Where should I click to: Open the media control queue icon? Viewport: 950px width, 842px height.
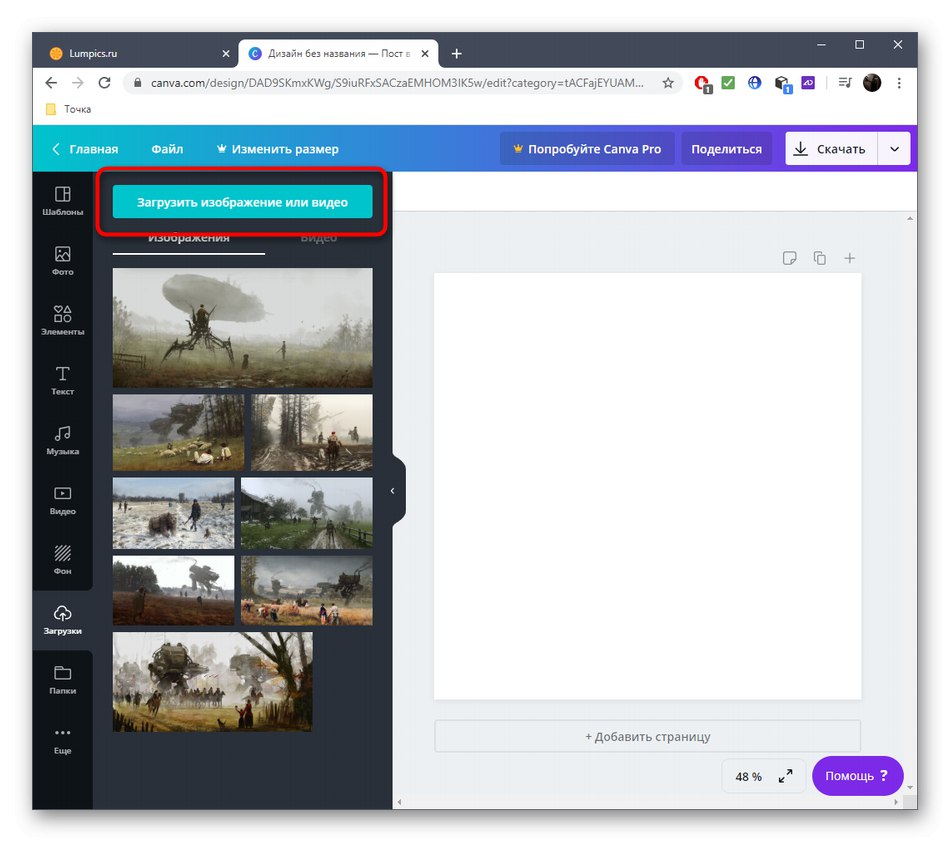pyautogui.click(x=845, y=82)
